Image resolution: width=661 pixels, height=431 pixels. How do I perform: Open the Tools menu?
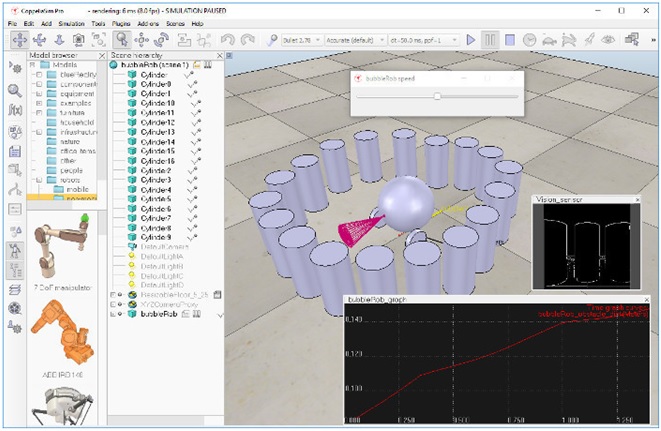[x=98, y=24]
